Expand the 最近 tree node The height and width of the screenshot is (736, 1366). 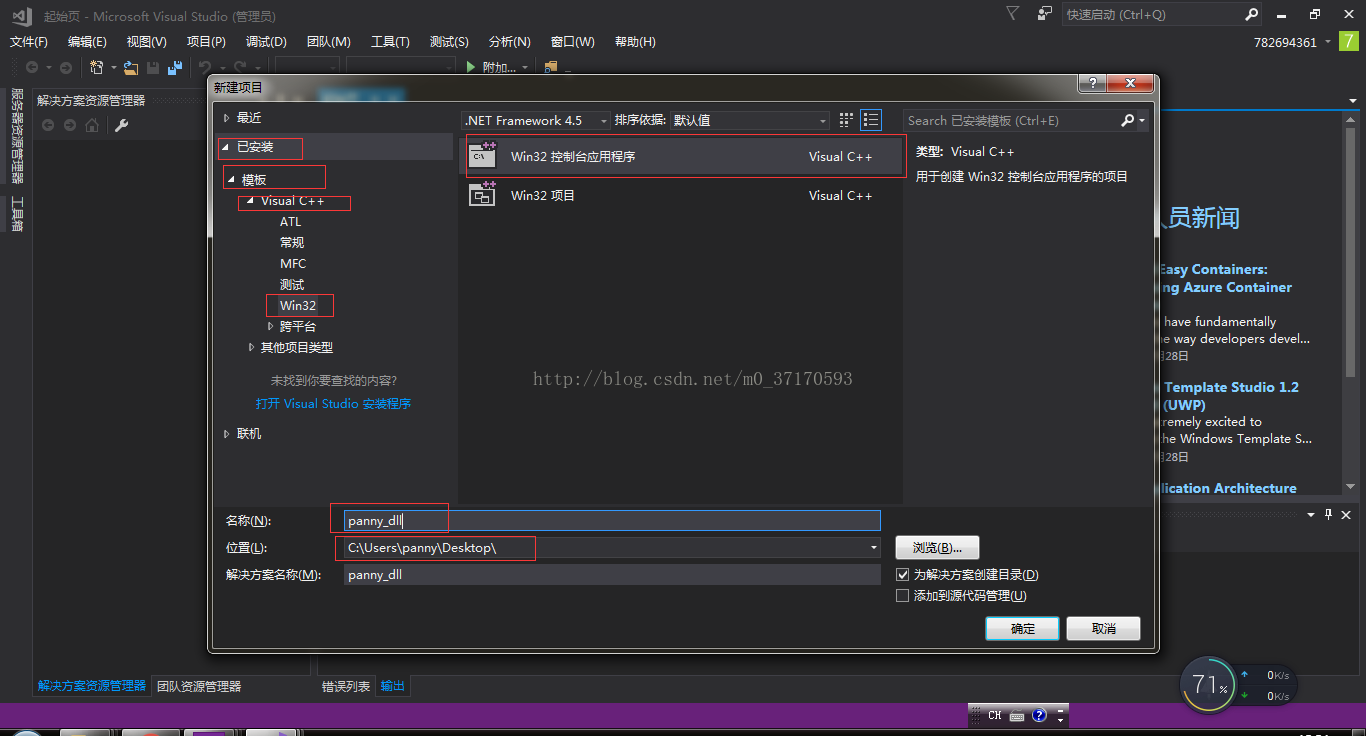tap(227, 118)
